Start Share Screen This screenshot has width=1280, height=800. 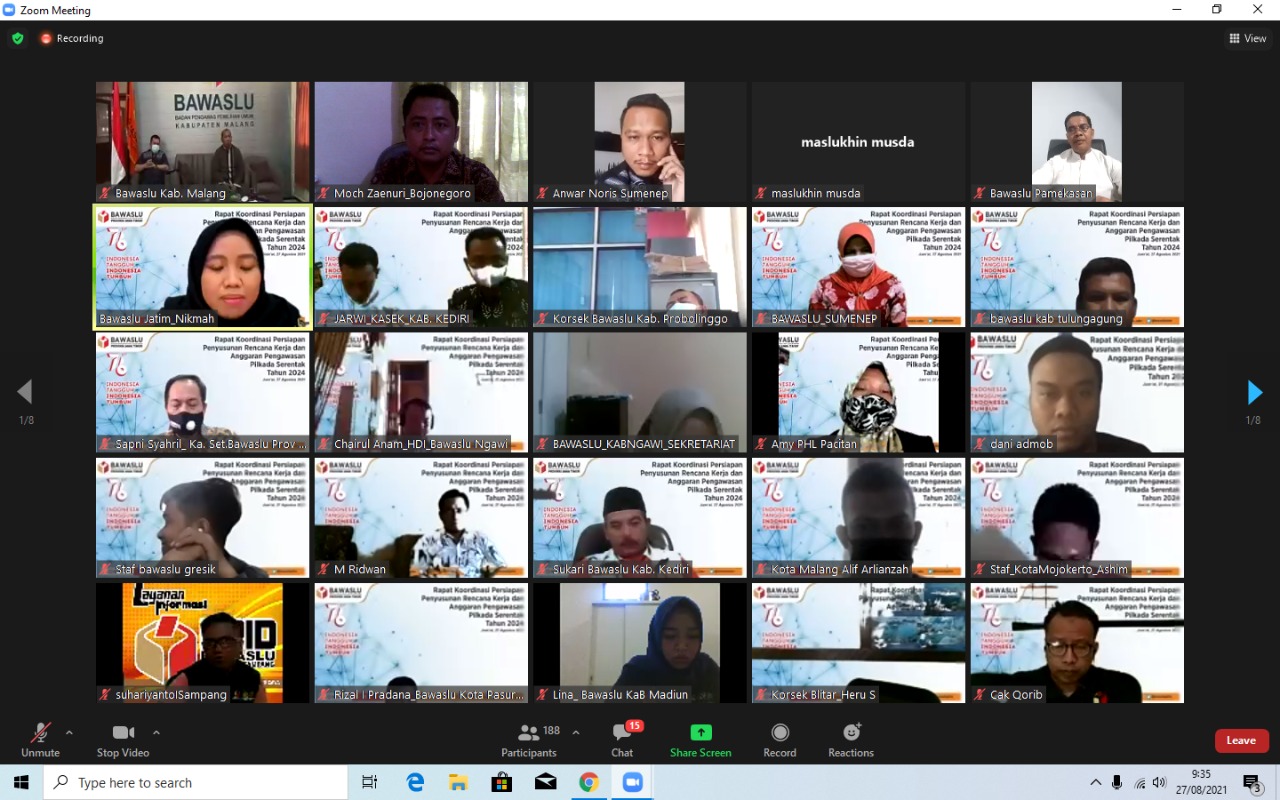coord(700,740)
